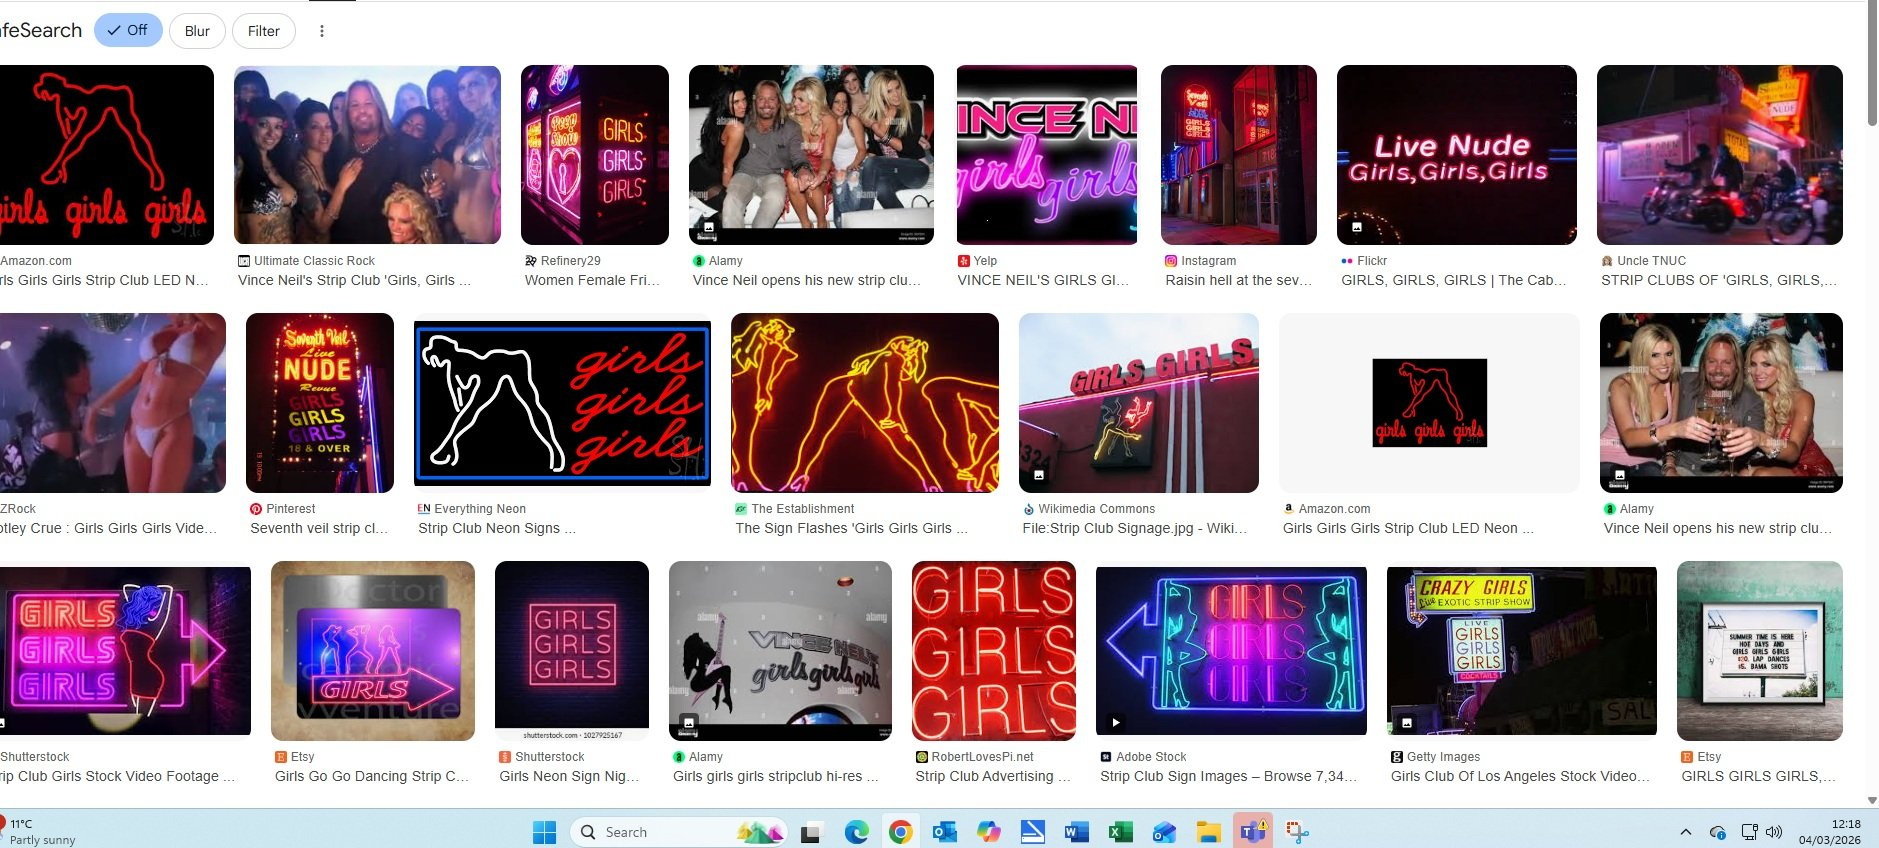Open Microsoft Edge from the taskbar
This screenshot has height=848, width=1879.
click(856, 832)
